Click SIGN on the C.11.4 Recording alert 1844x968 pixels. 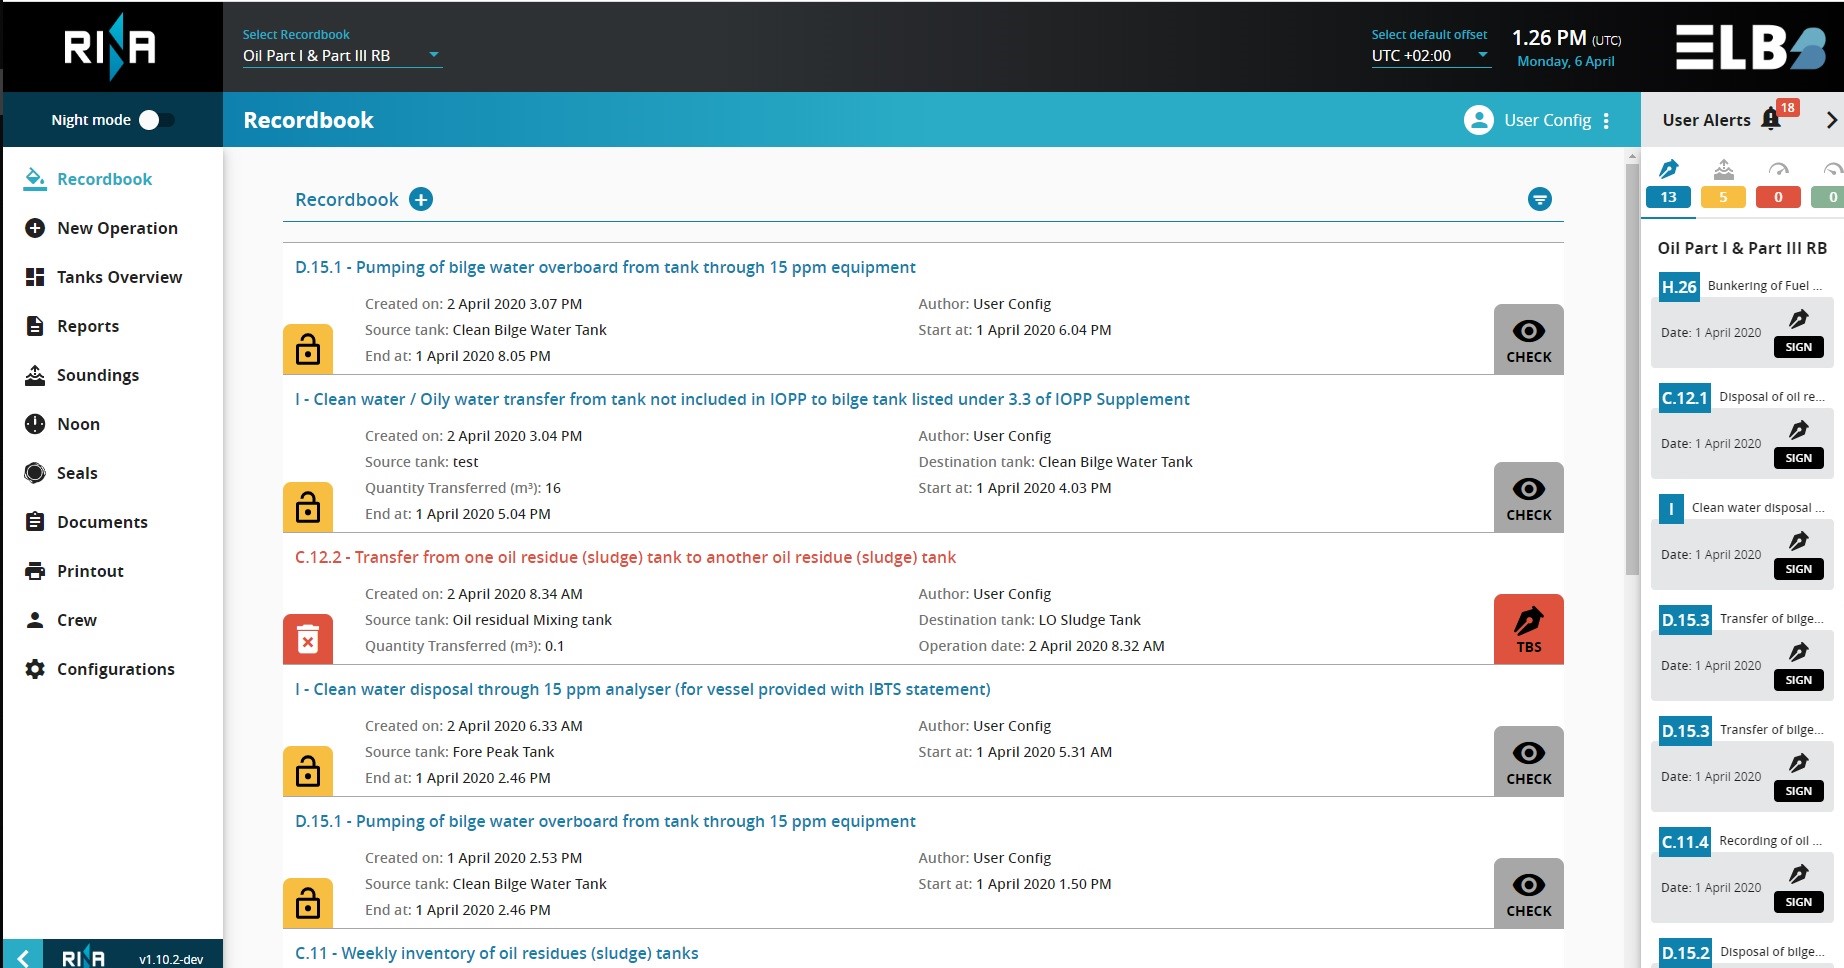click(1798, 887)
